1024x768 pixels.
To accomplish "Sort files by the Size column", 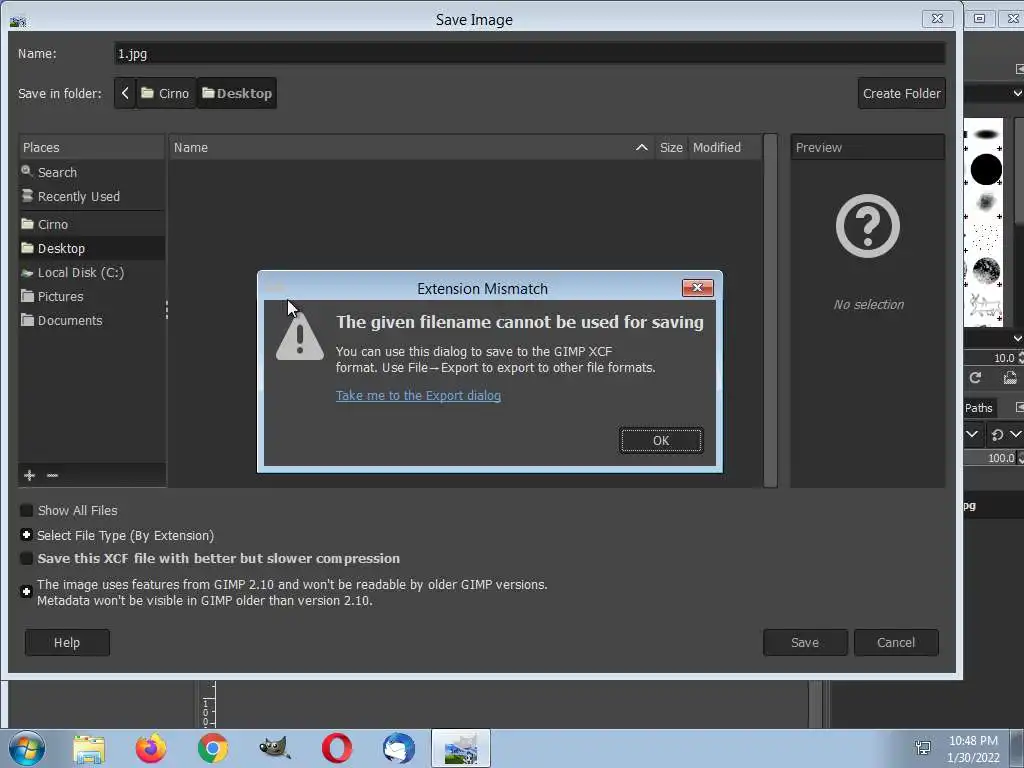I will click(x=671, y=148).
